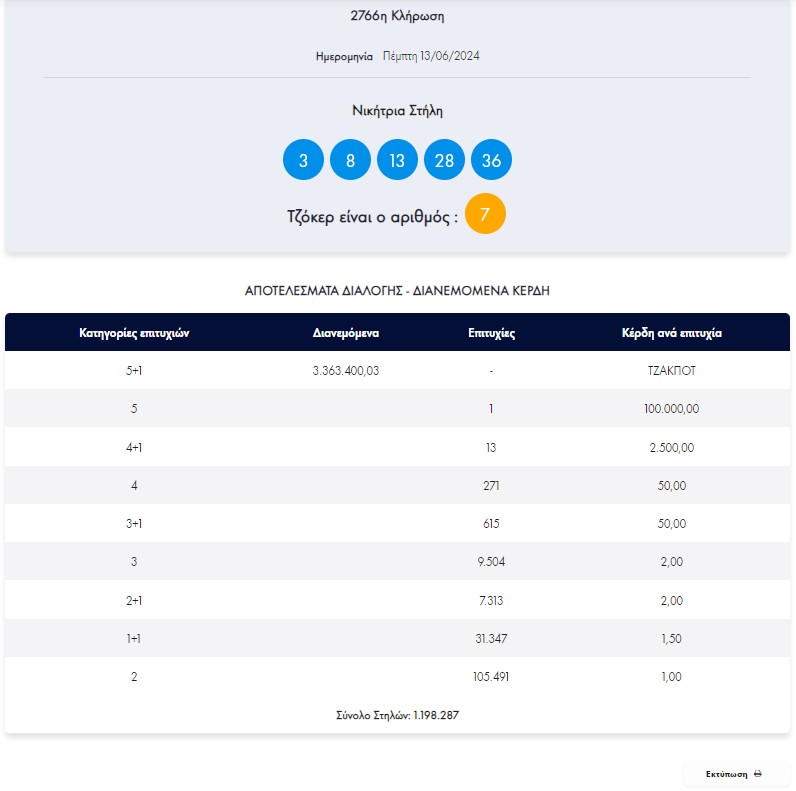The width and height of the screenshot is (796, 791).
Task: Select the 2766η Κλήρωση title
Action: 397,16
